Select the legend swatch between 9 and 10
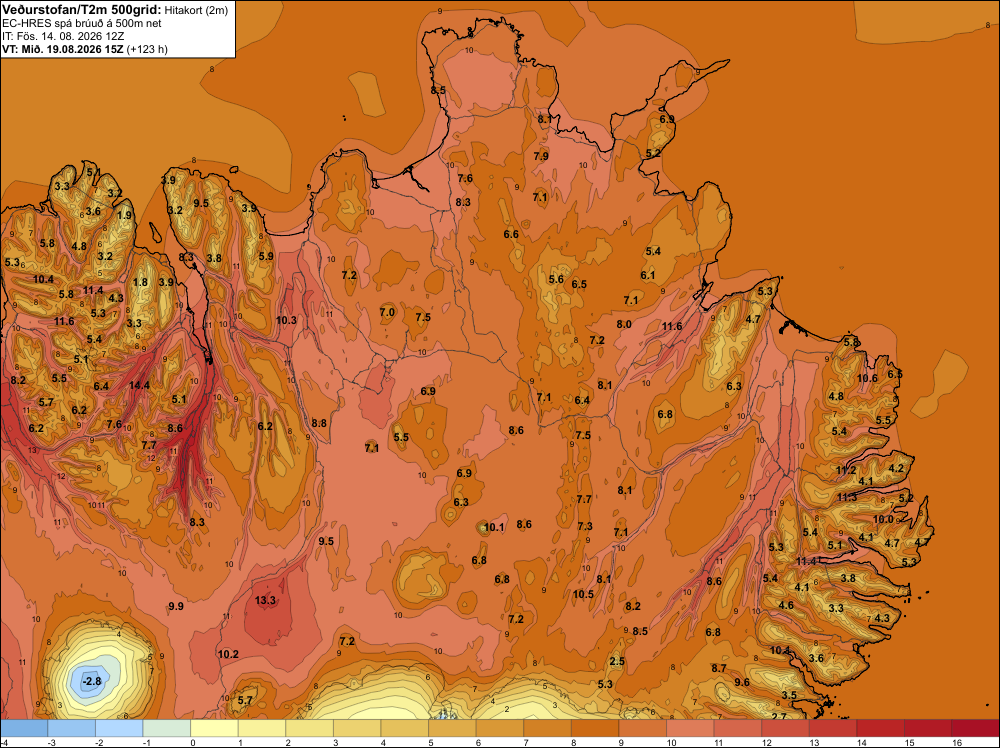1000x748 pixels. (x=642, y=728)
